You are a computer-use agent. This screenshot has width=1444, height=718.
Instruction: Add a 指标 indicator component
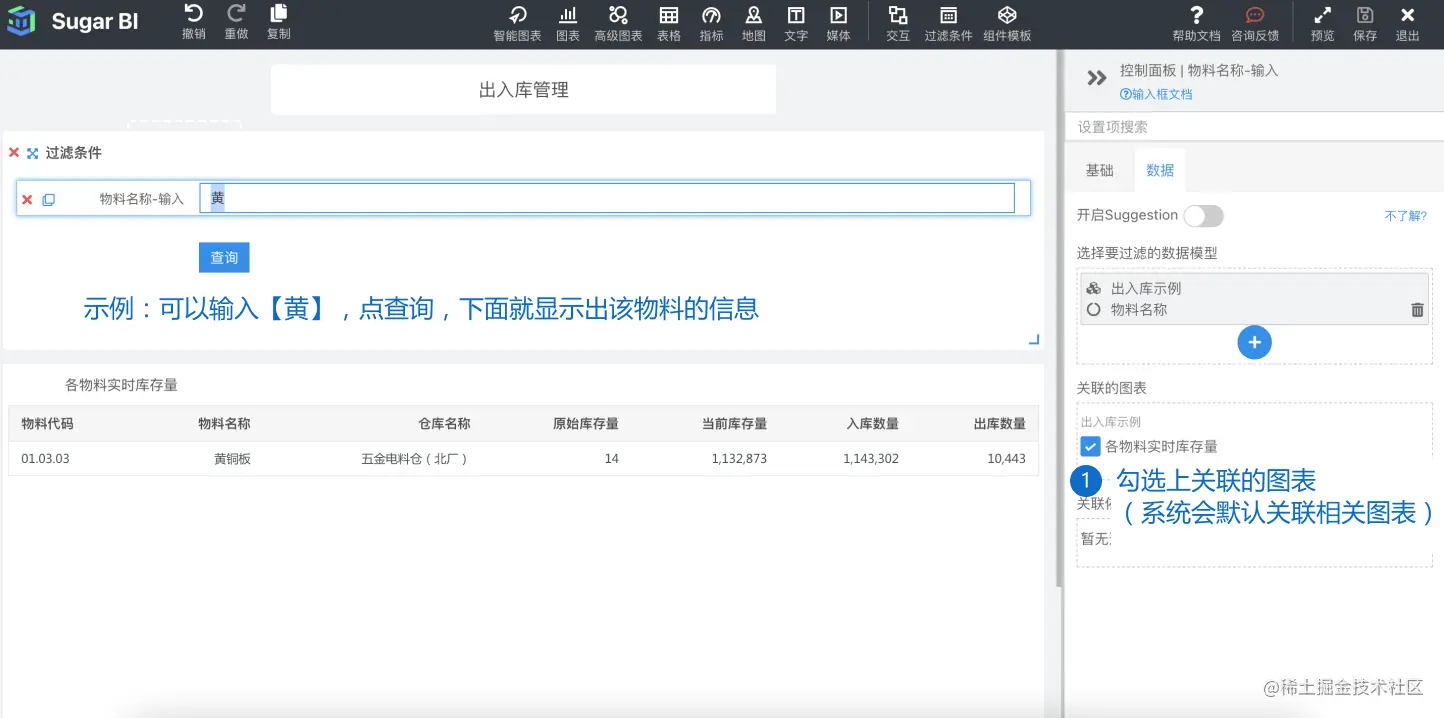point(711,24)
